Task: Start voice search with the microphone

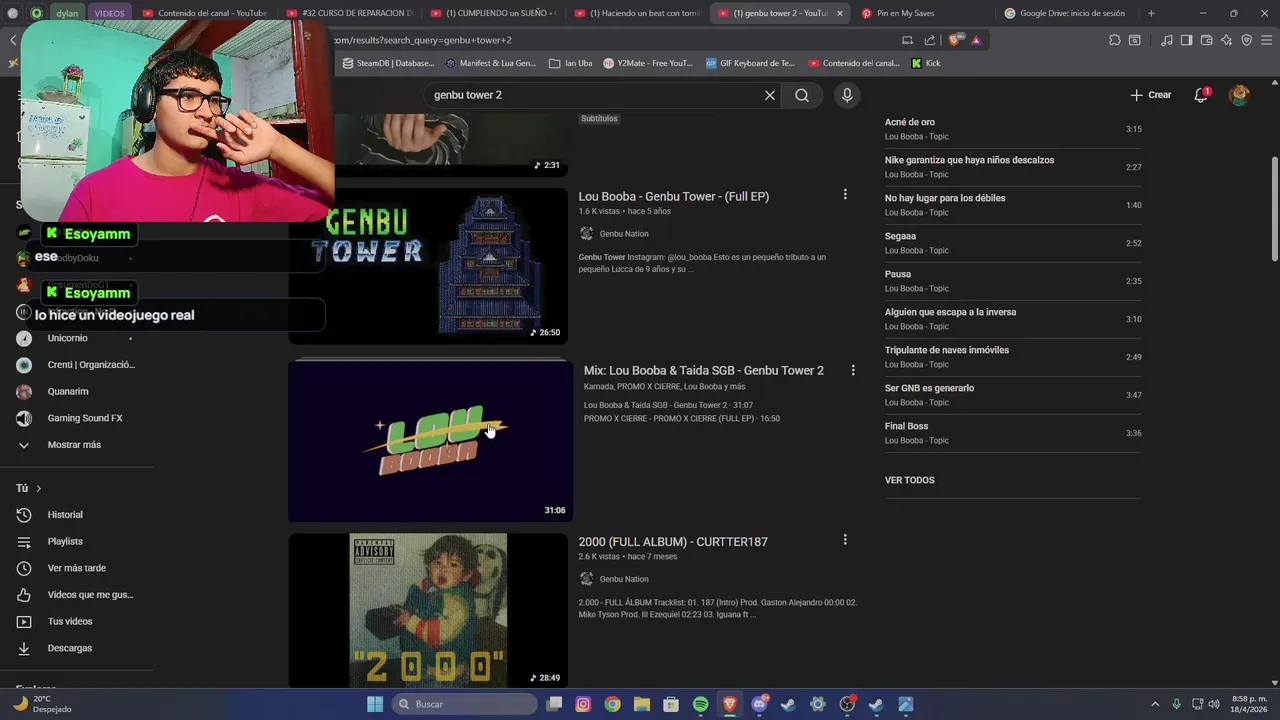Action: click(x=847, y=95)
